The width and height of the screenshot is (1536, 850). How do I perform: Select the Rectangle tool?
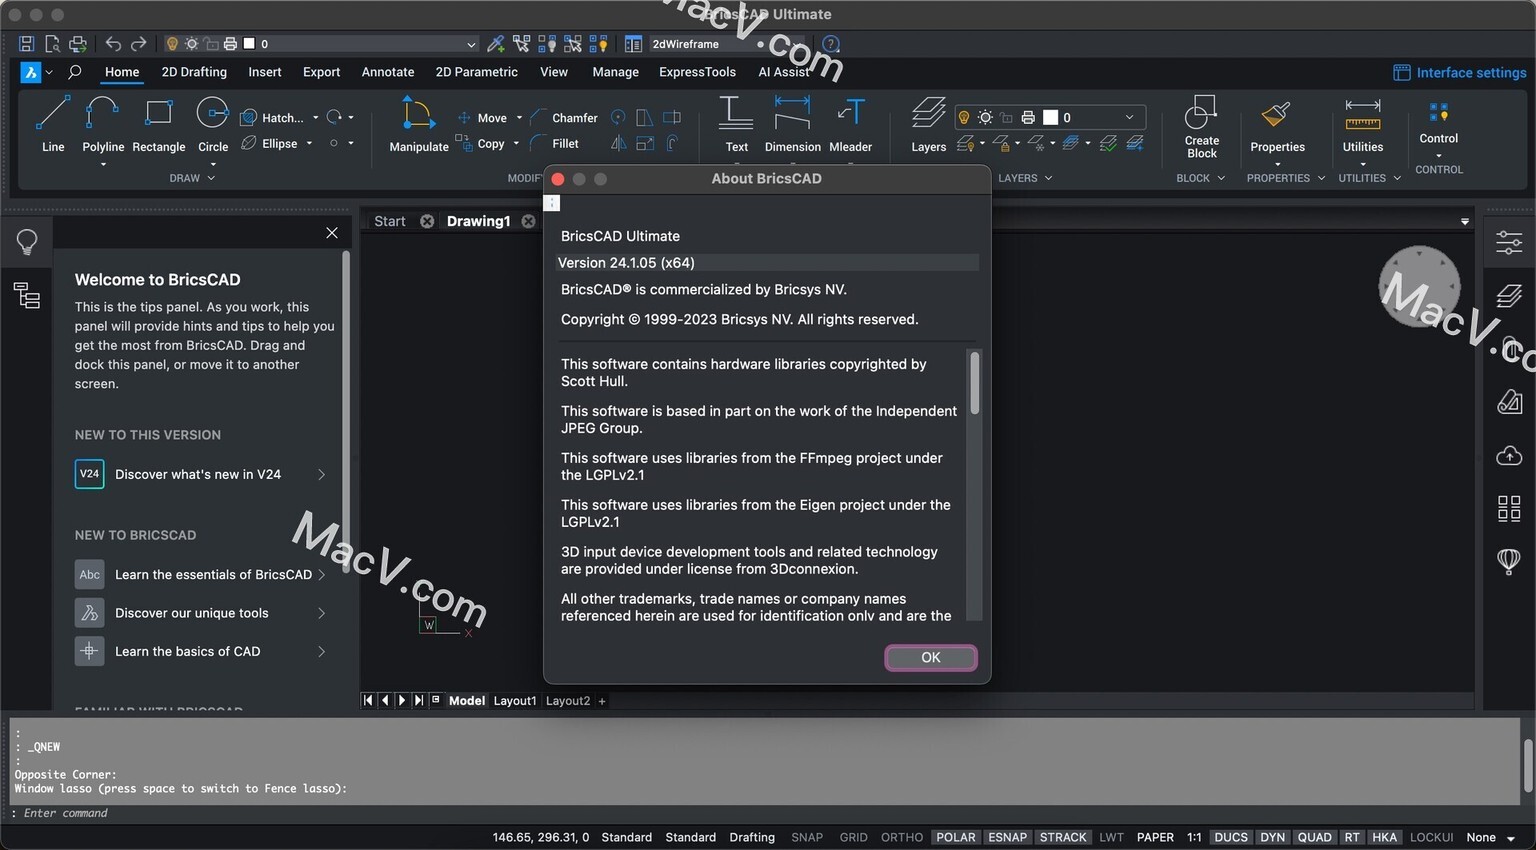159,124
